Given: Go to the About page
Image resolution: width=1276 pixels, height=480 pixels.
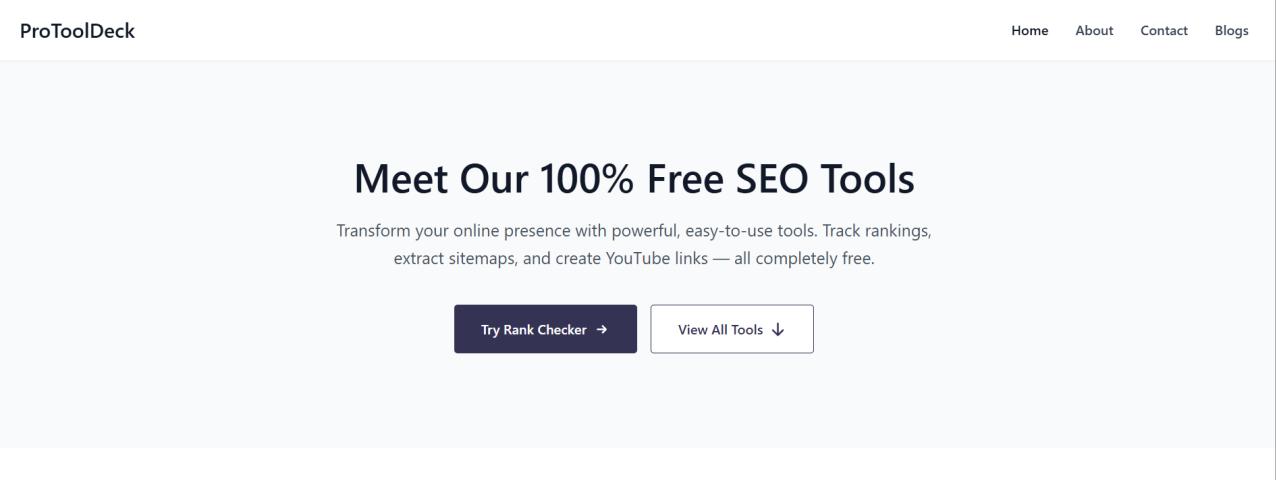Looking at the screenshot, I should point(1094,30).
